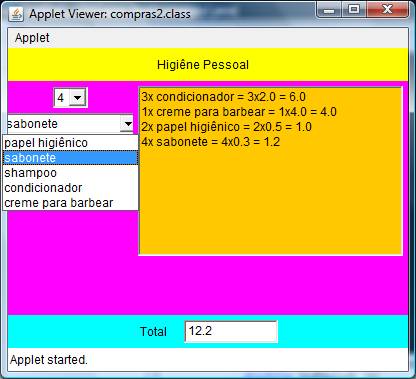Pick 'shampoo' from the product list
416x379 pixels.
pyautogui.click(x=70, y=173)
